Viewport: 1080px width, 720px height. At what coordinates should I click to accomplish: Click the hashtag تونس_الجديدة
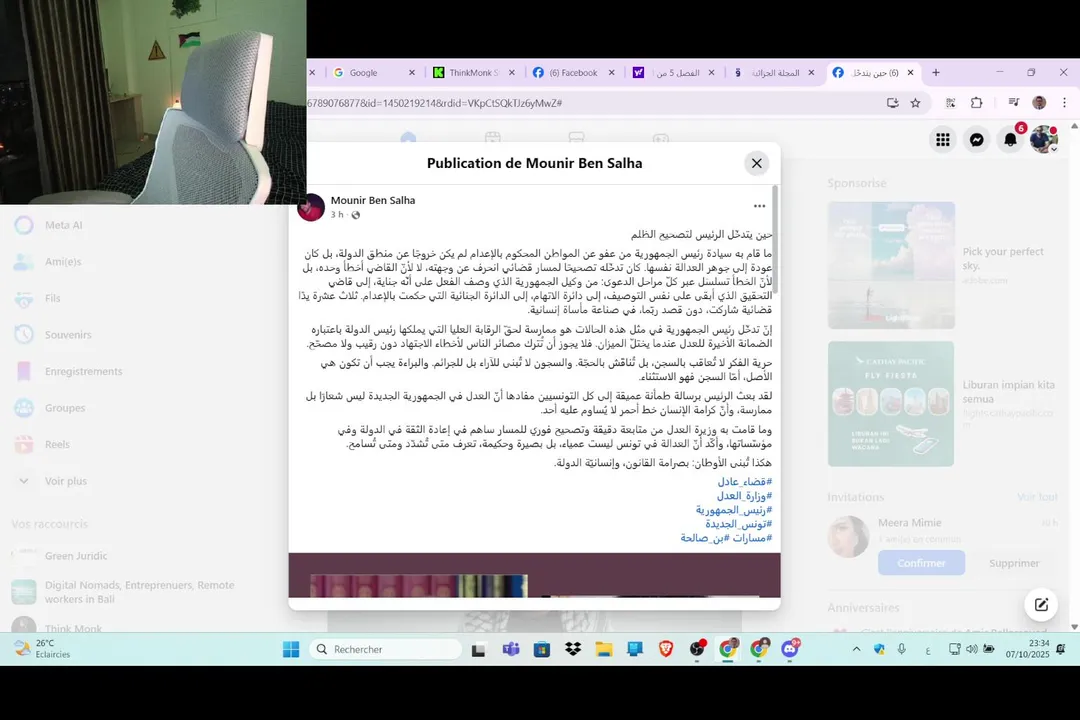[738, 524]
